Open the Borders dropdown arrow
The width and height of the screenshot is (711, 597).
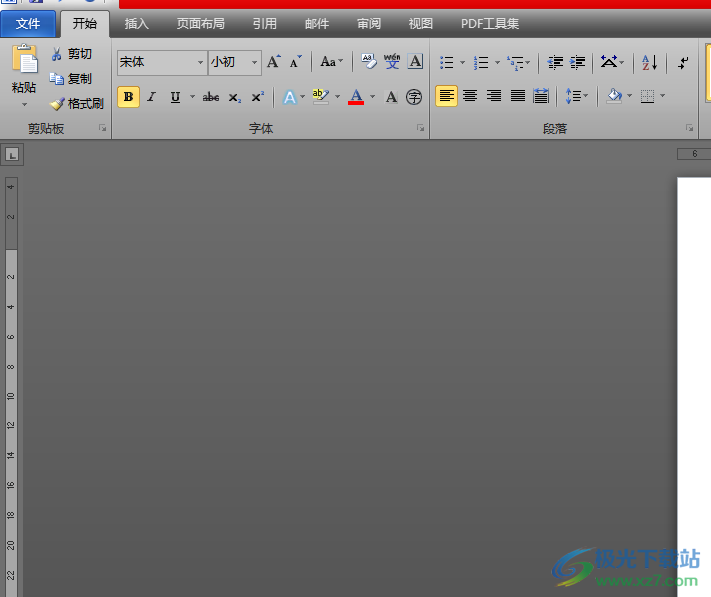pos(662,96)
